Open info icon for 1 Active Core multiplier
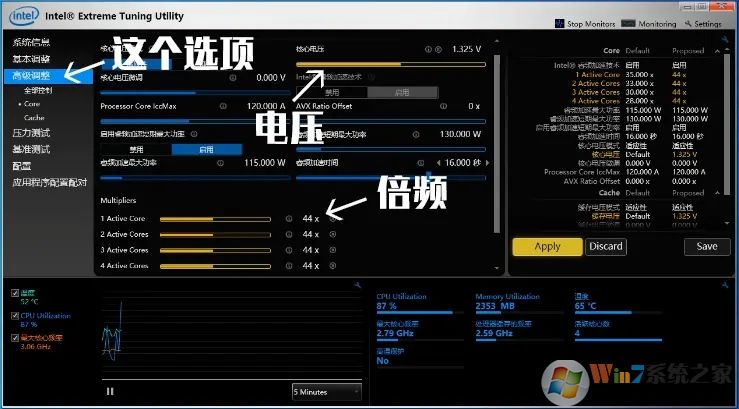The height and width of the screenshot is (409, 739). [289, 219]
